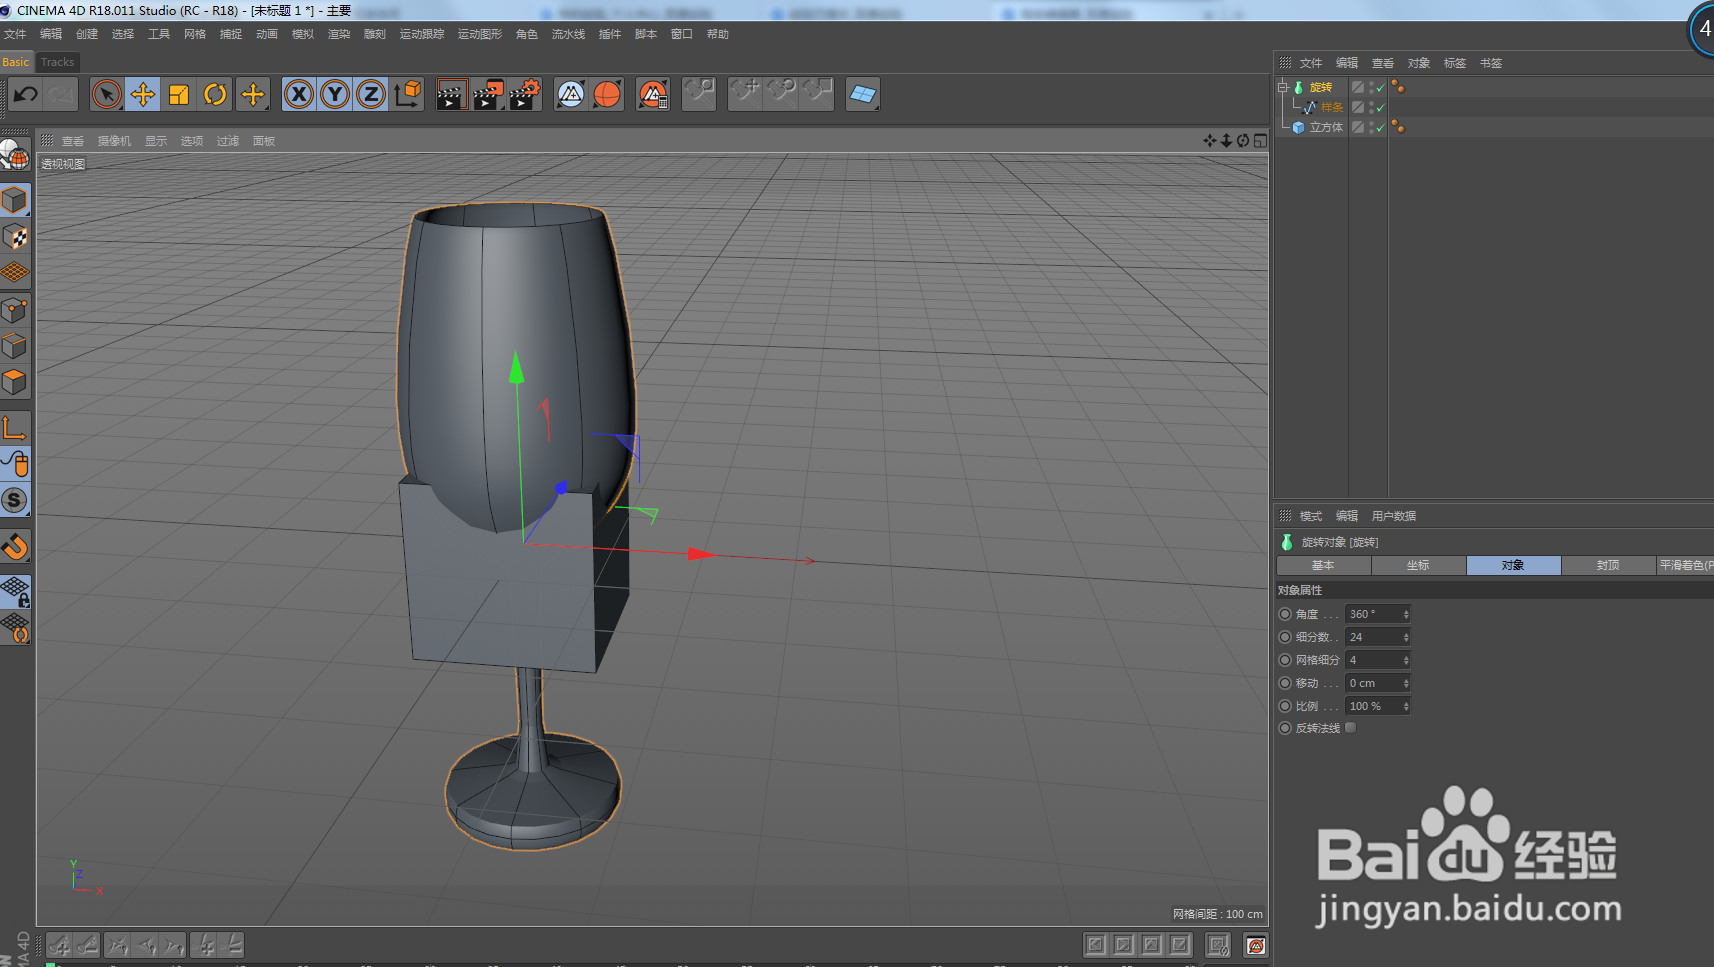
Task: Collapse the 旋转 object tree node
Action: (1282, 87)
